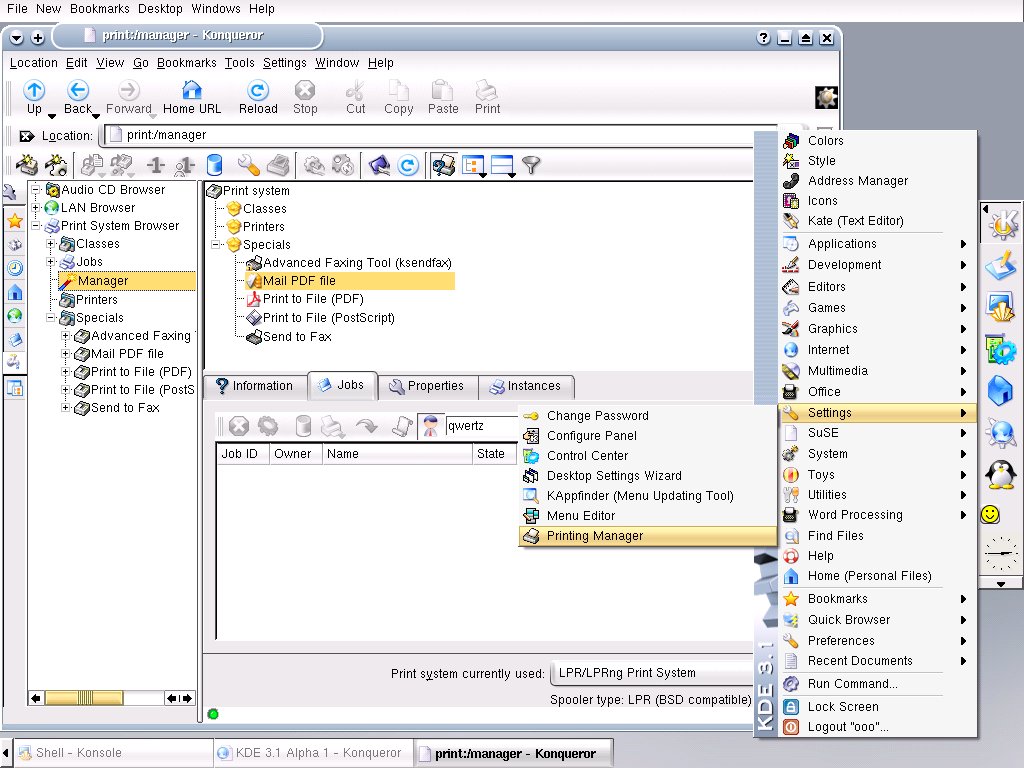Screen dimensions: 1024x768
Task: Click the Home URL house icon
Action: point(192,90)
